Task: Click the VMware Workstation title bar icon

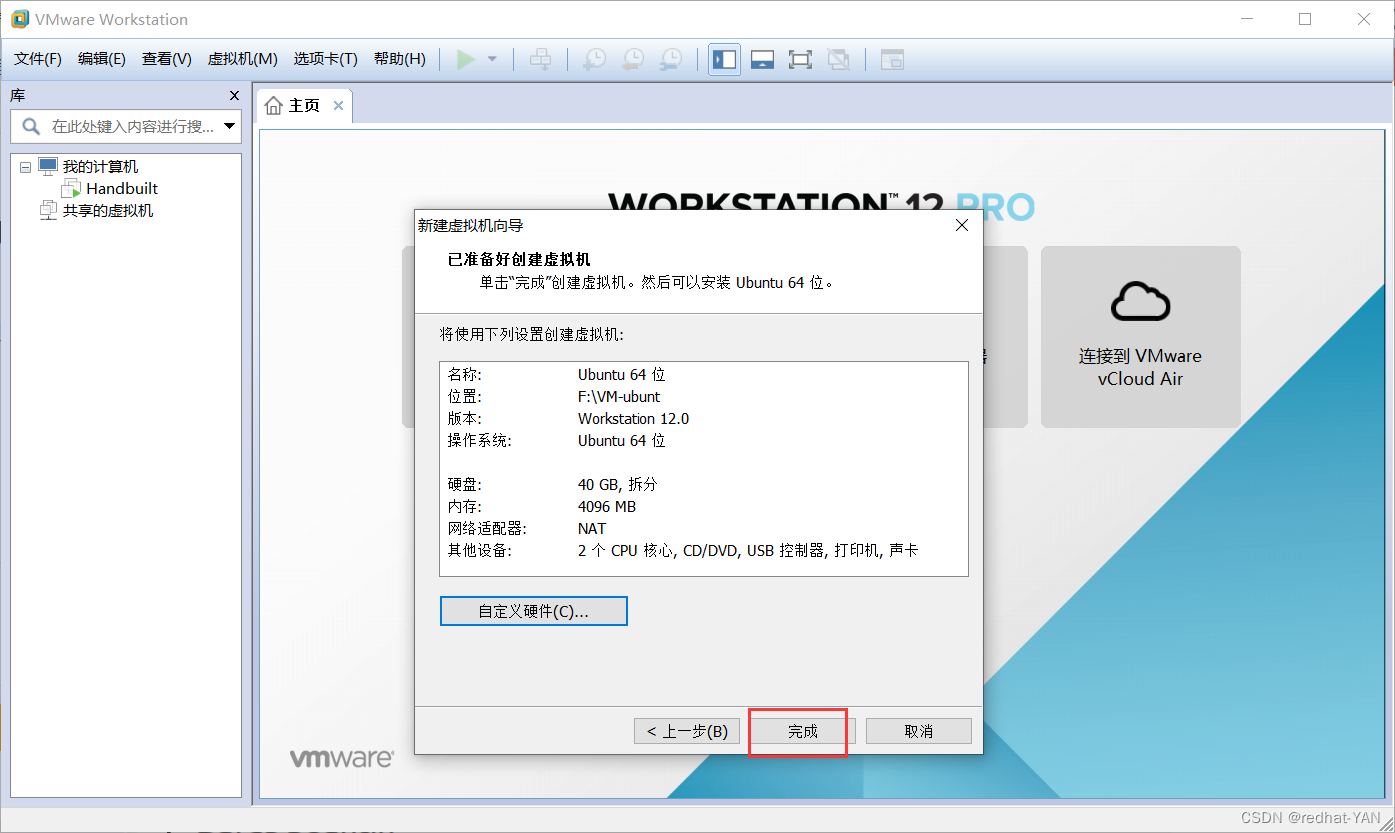Action: click(19, 19)
